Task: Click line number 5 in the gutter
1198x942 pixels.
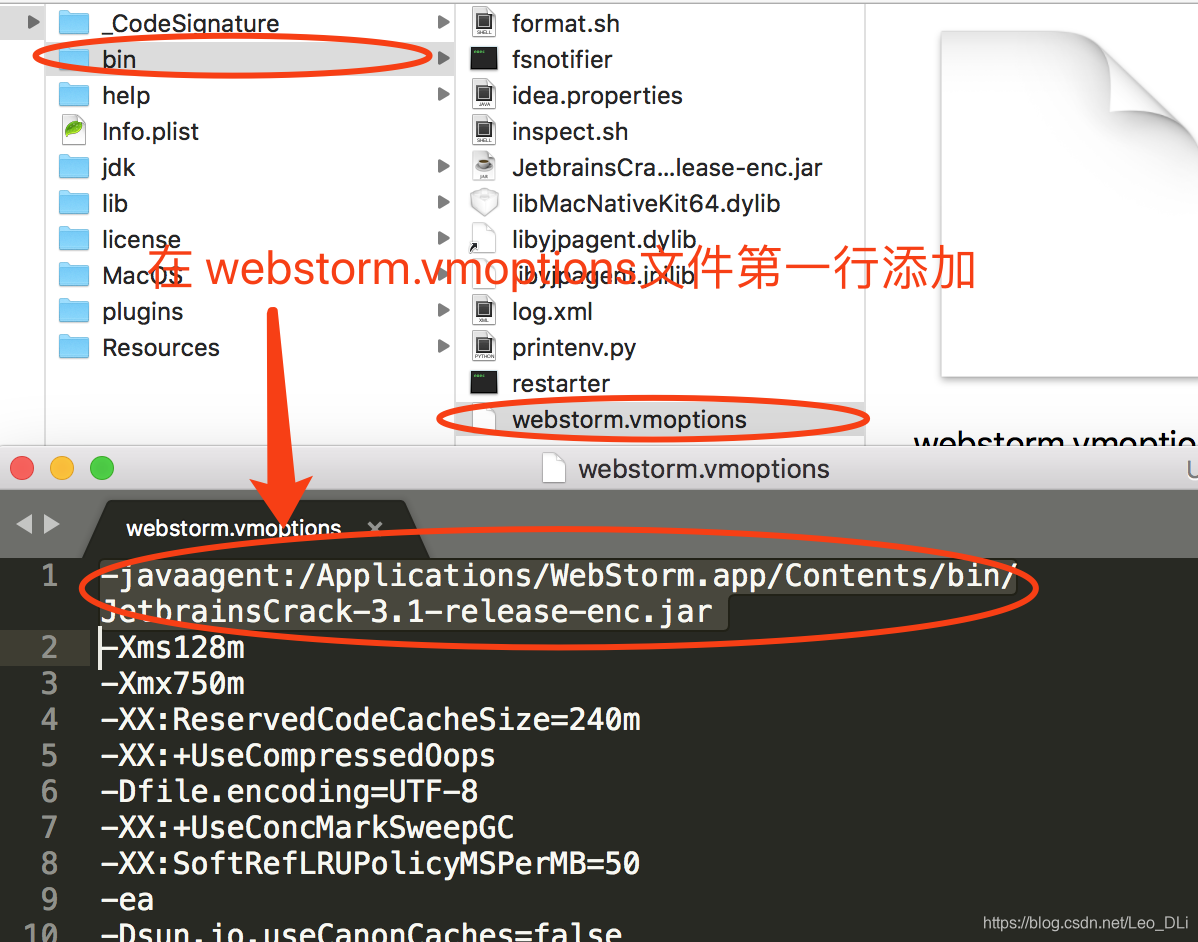Action: tap(50, 756)
